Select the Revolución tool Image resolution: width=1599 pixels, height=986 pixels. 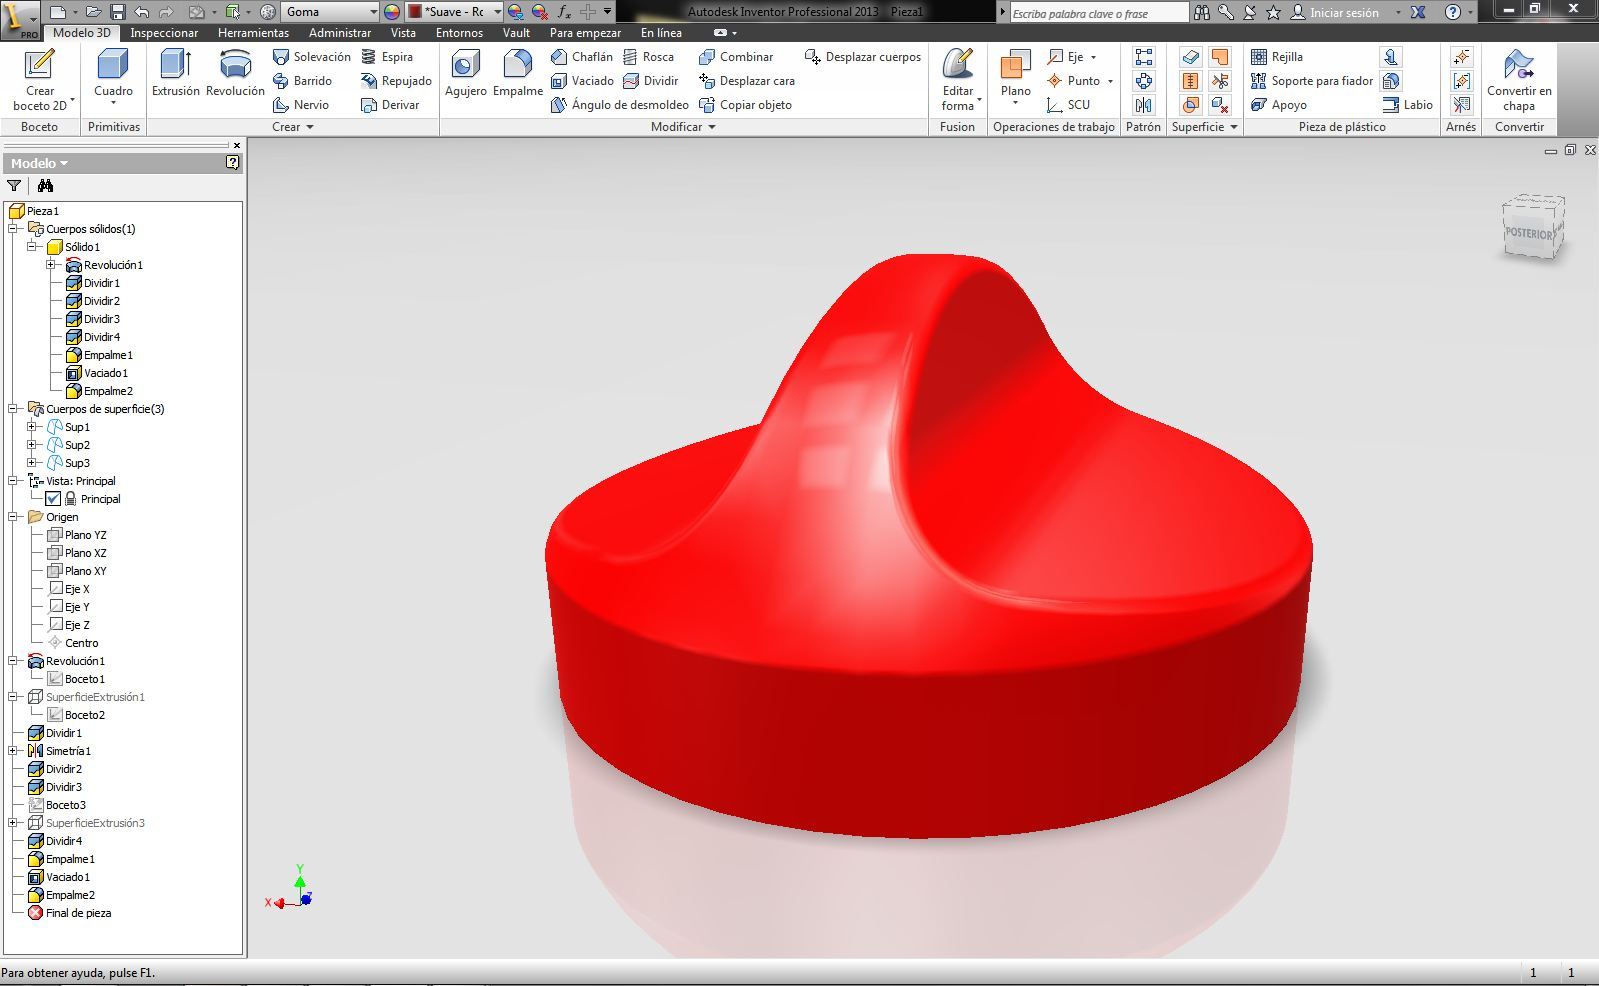click(x=235, y=74)
